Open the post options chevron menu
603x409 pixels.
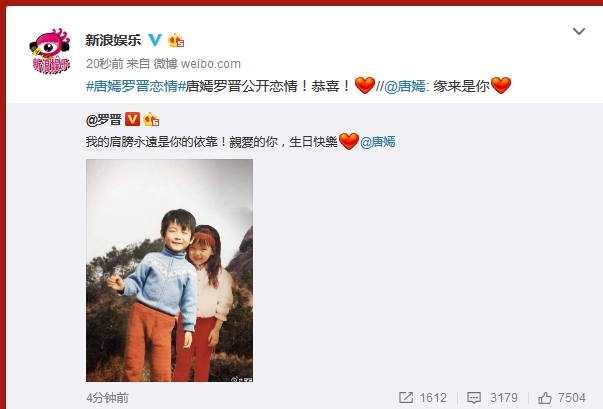point(579,31)
